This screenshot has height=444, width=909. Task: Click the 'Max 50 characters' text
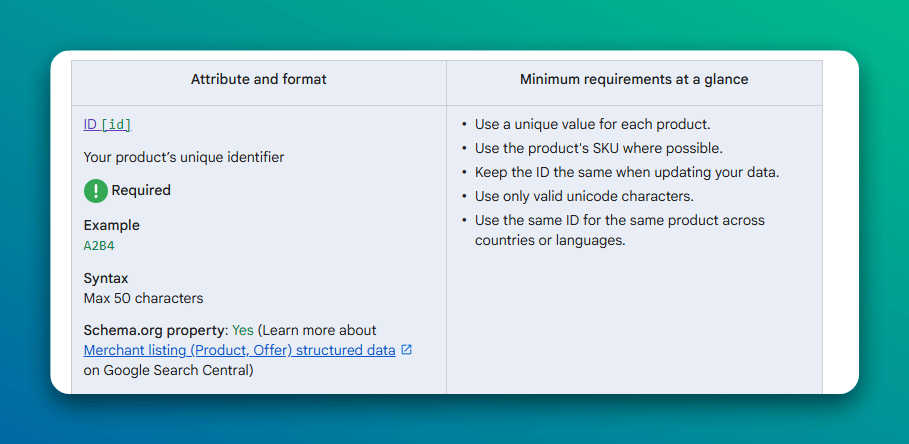(143, 298)
